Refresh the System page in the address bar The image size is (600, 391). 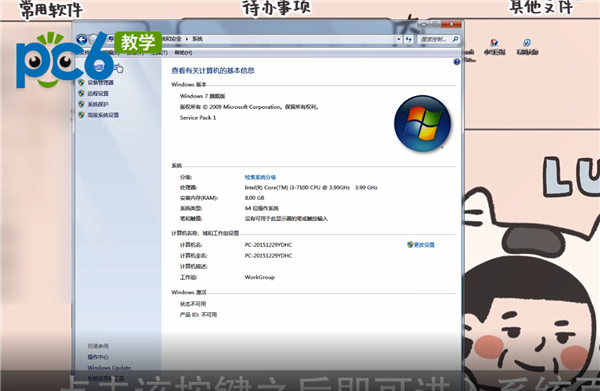(408, 39)
